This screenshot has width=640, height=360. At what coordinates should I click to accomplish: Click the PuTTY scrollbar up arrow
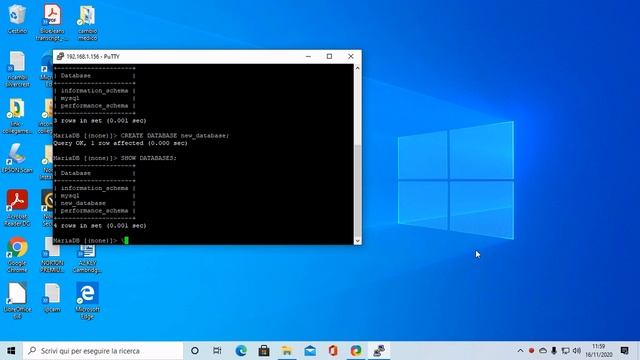point(358,68)
